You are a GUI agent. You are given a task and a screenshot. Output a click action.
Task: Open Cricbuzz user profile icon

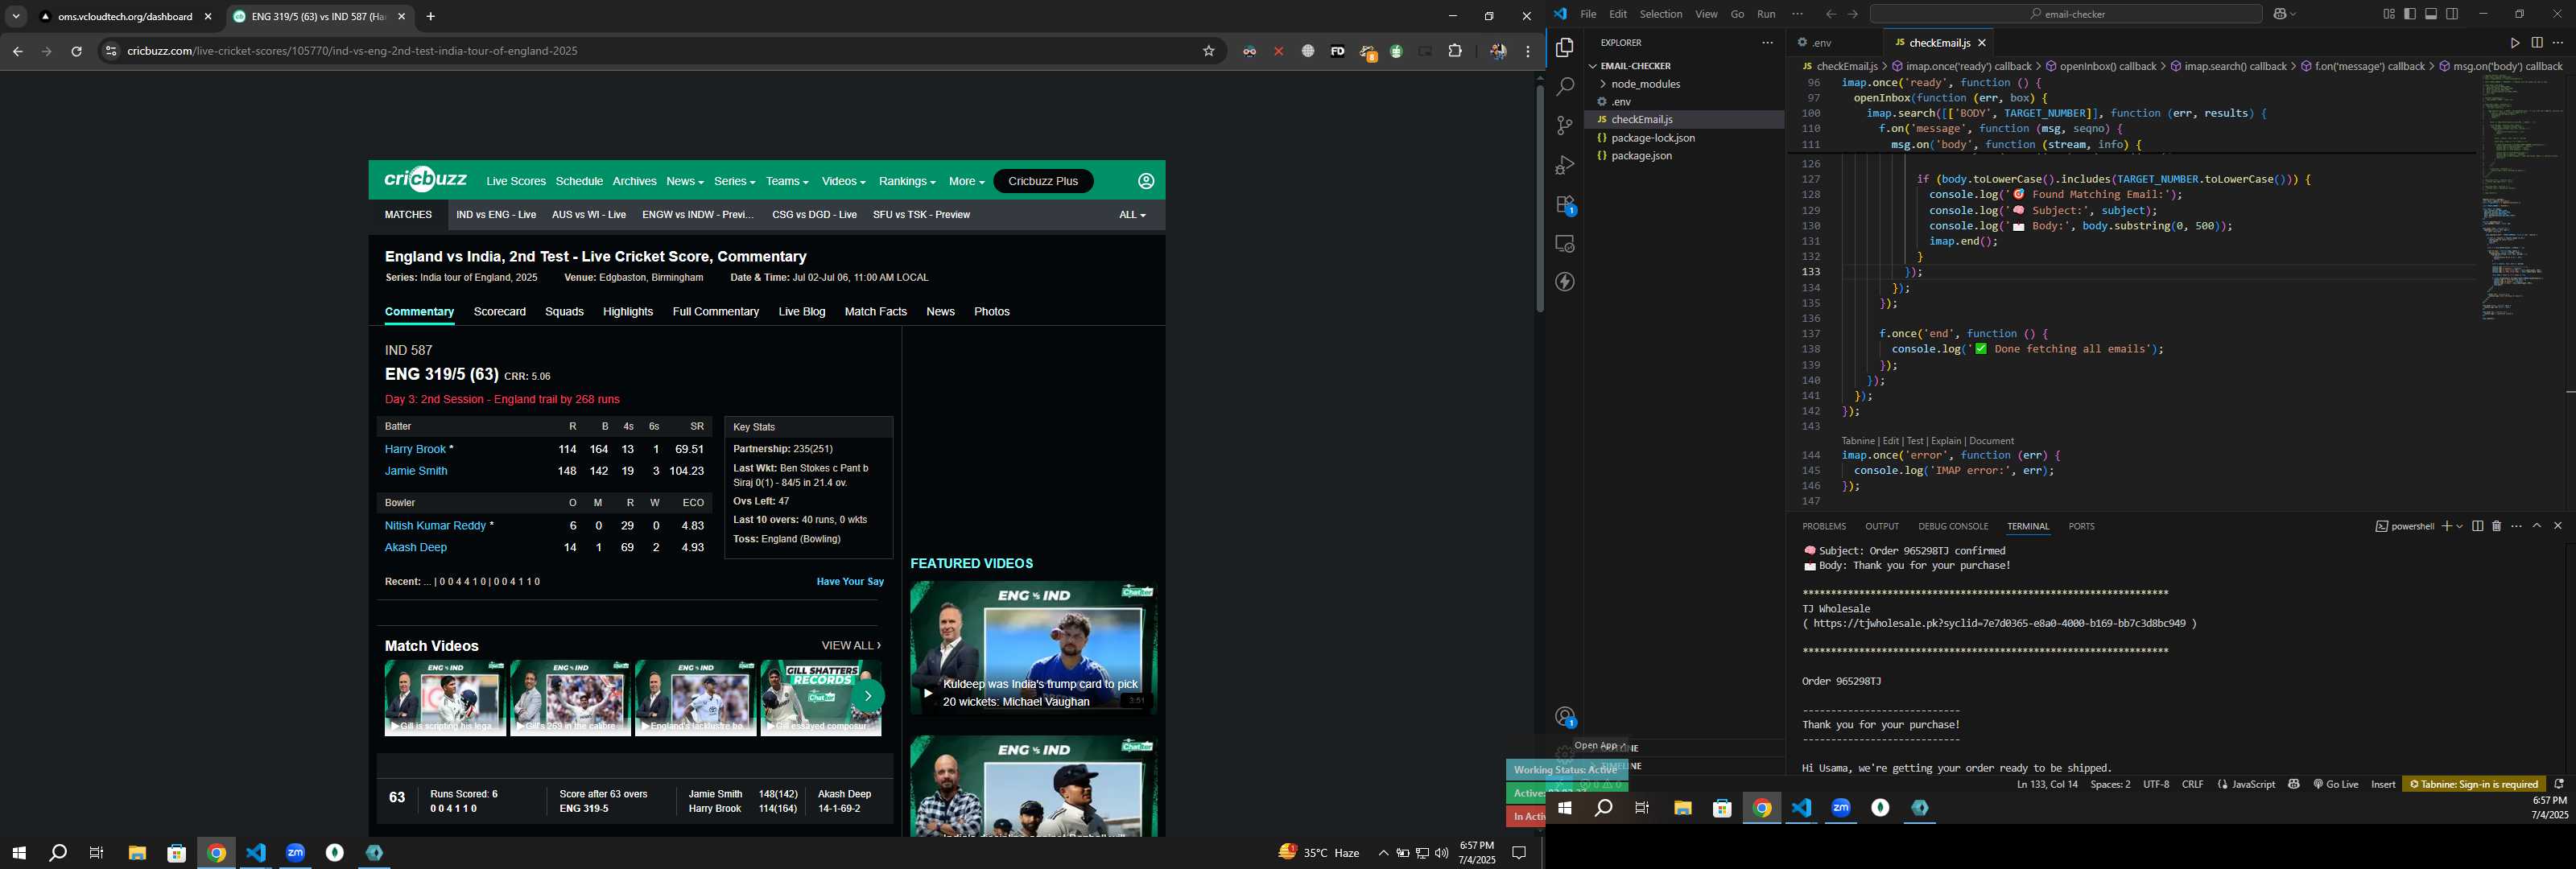pyautogui.click(x=1146, y=181)
